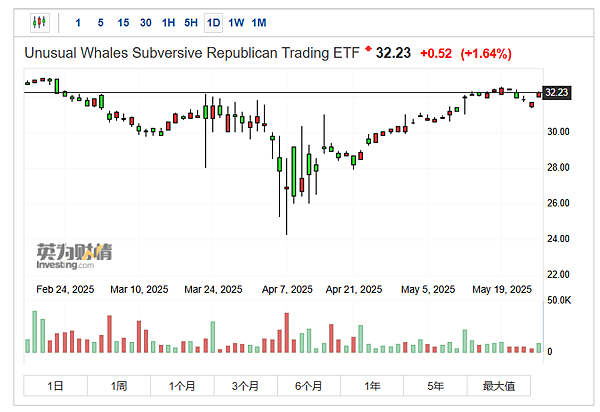This screenshot has height=412, width=600.
Task: Choose the 最大值 time range
Action: 499,386
